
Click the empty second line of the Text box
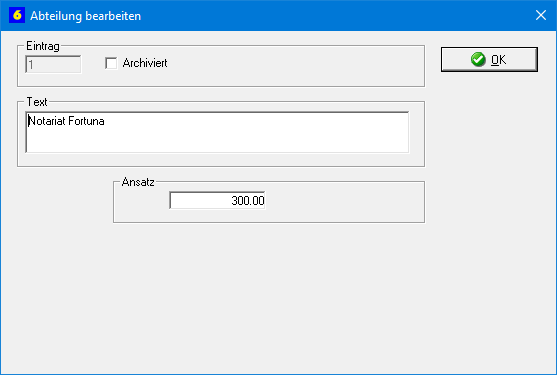(217, 142)
